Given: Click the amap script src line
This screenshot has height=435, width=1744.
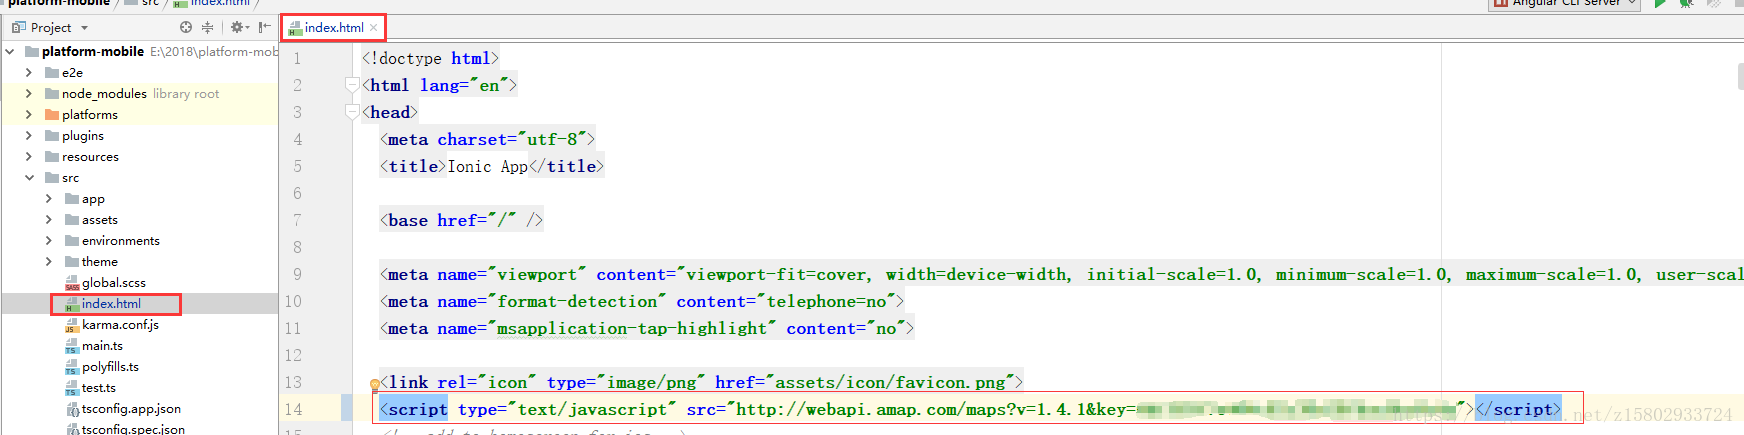Looking at the screenshot, I should [970, 409].
